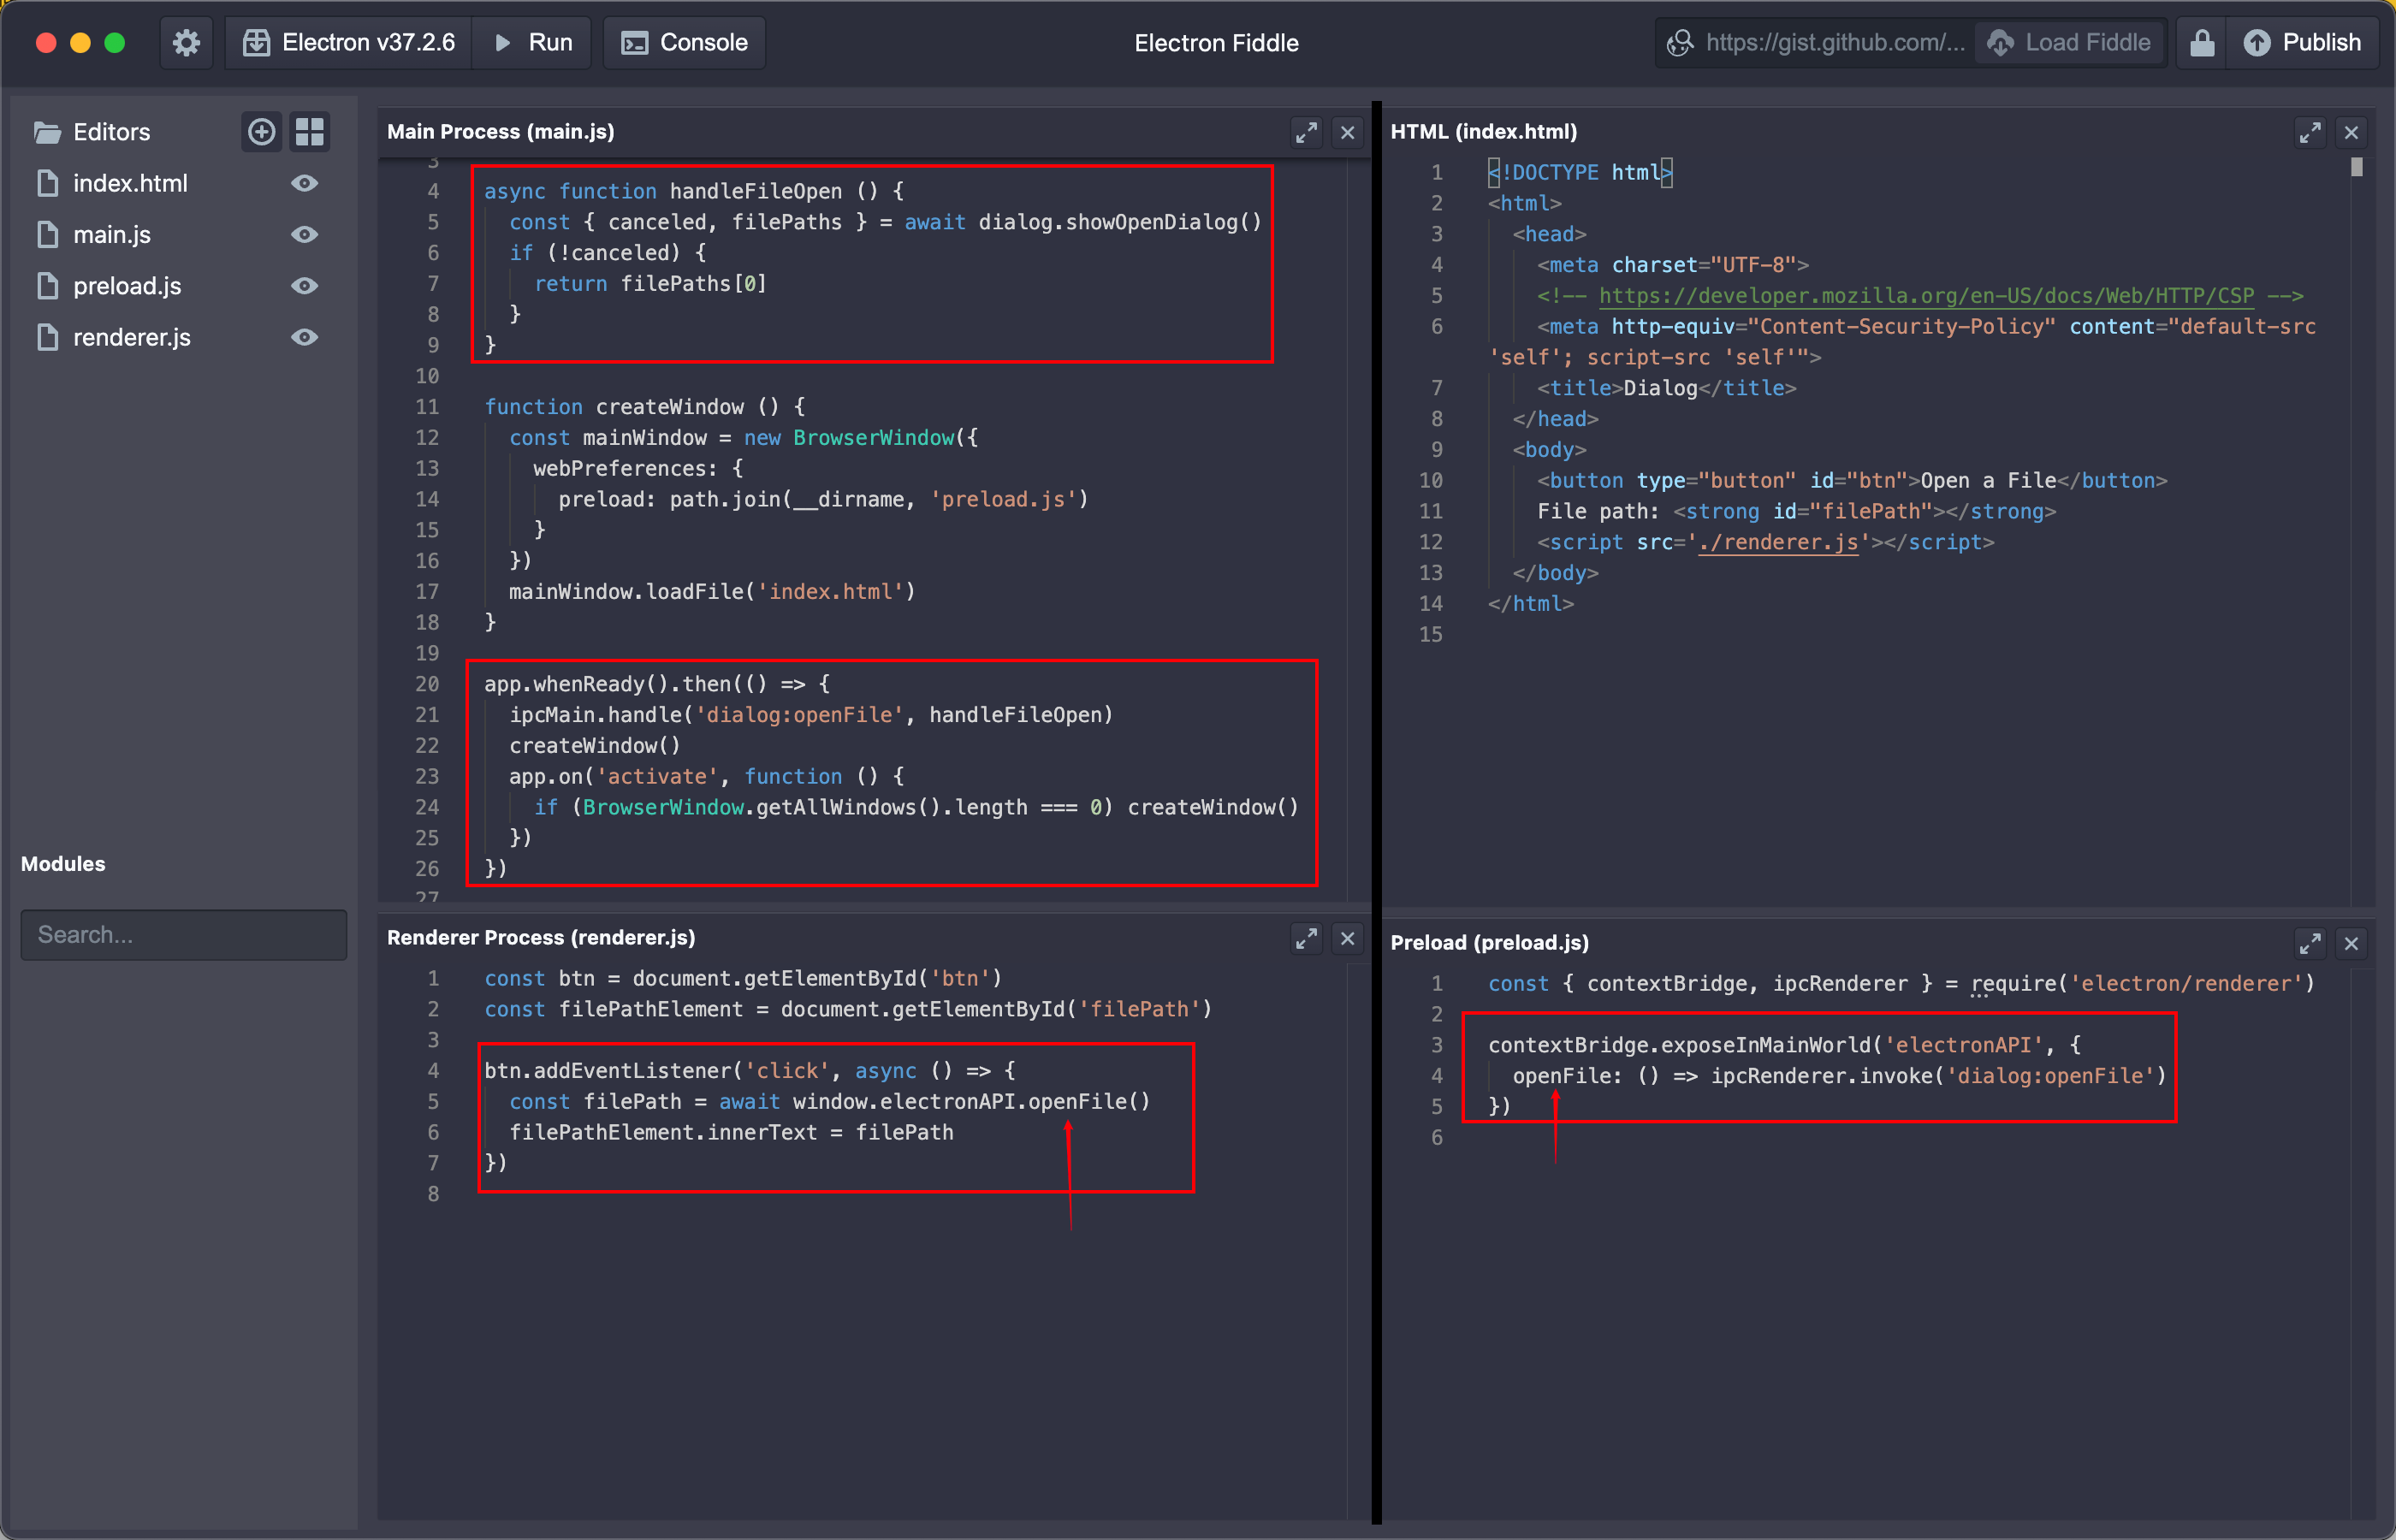Click the 'Main Process (main.js)' panel title
Image resolution: width=2396 pixels, height=1540 pixels.
pos(501,132)
